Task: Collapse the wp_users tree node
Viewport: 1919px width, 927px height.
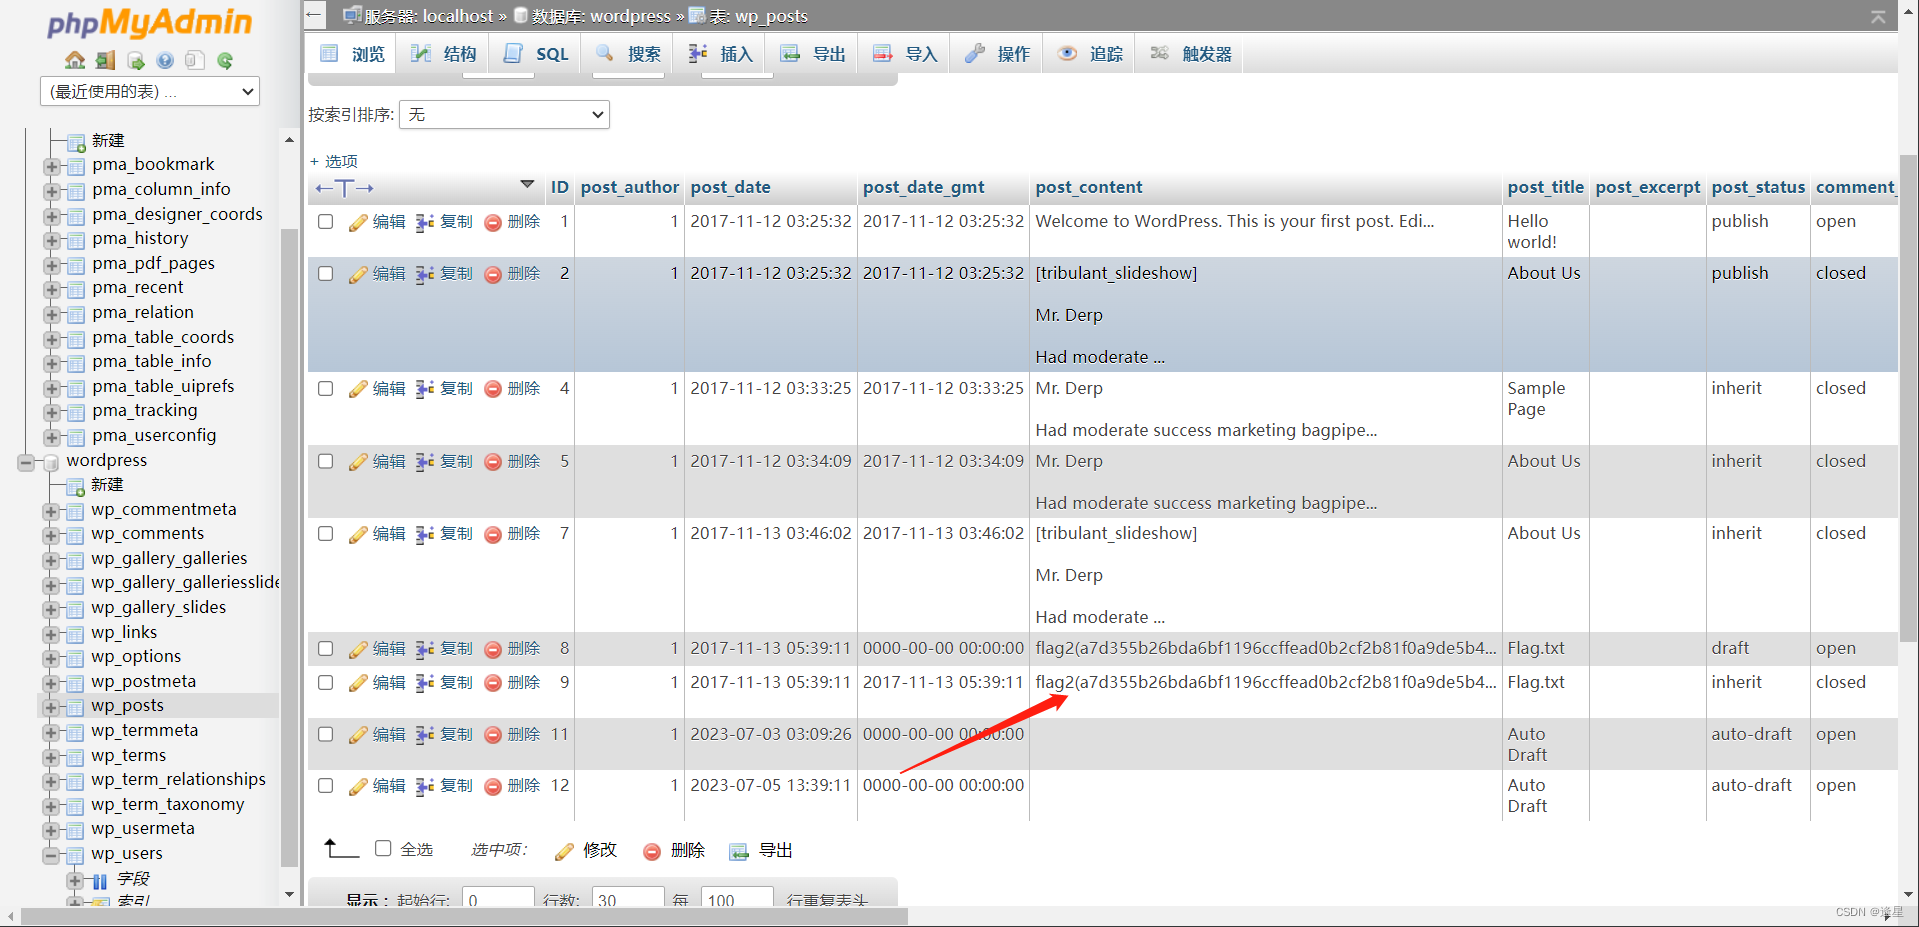Action: [51, 855]
